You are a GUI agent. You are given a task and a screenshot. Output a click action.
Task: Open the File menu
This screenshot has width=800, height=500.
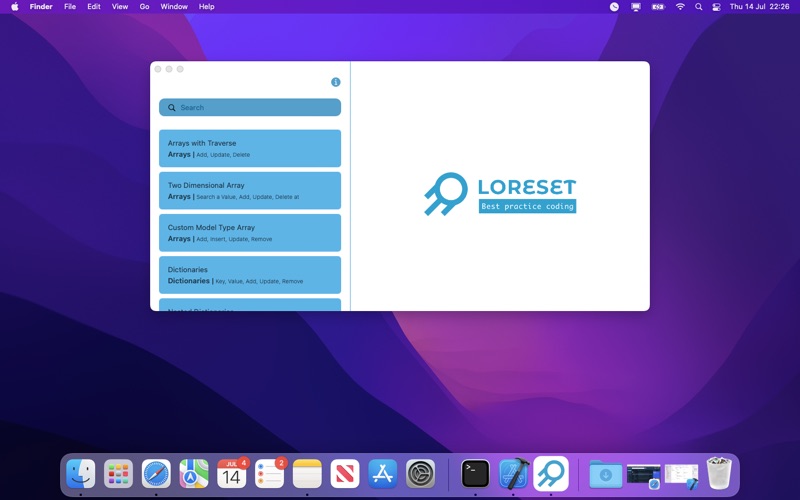coord(70,7)
